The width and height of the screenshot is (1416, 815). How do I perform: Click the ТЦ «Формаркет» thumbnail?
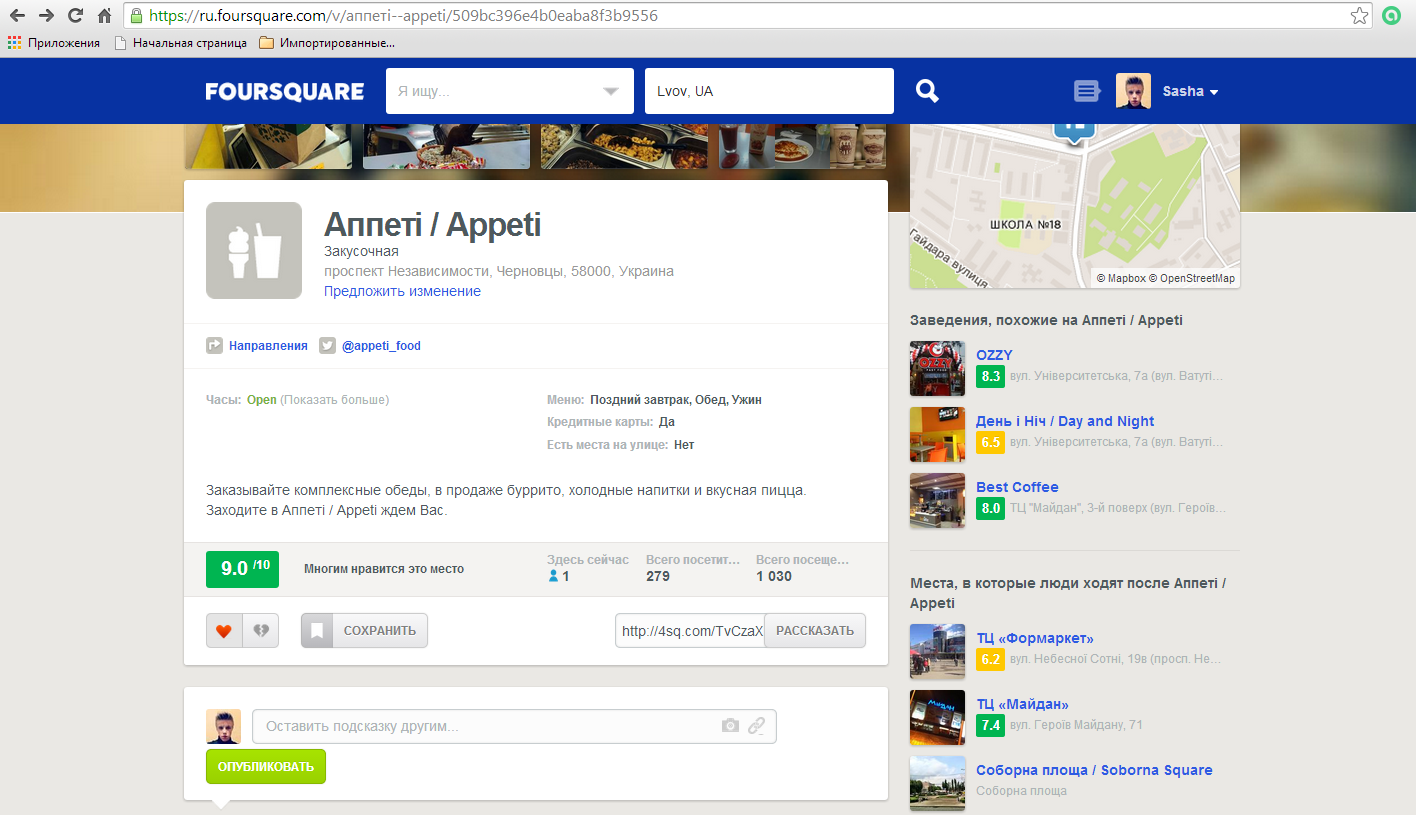[937, 652]
